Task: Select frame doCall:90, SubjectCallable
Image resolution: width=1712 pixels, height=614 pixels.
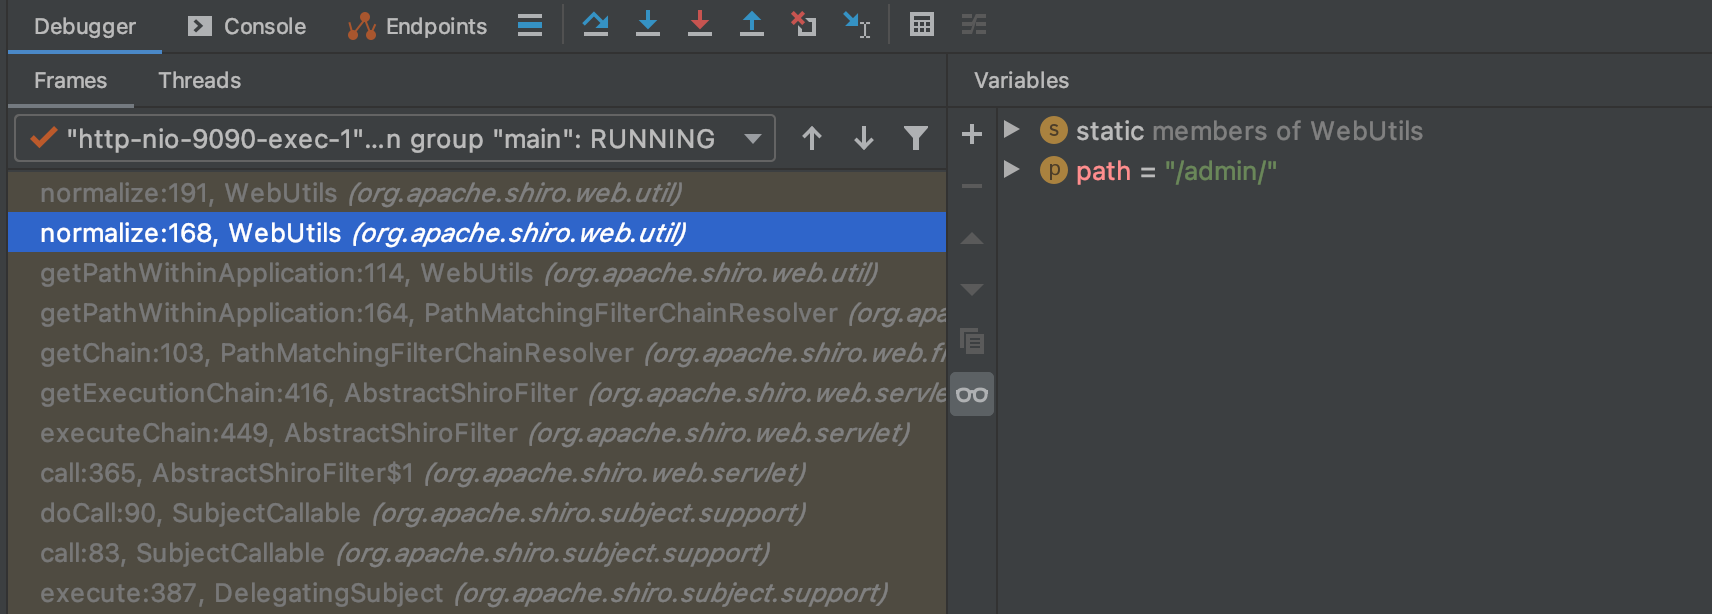Action: [476, 512]
